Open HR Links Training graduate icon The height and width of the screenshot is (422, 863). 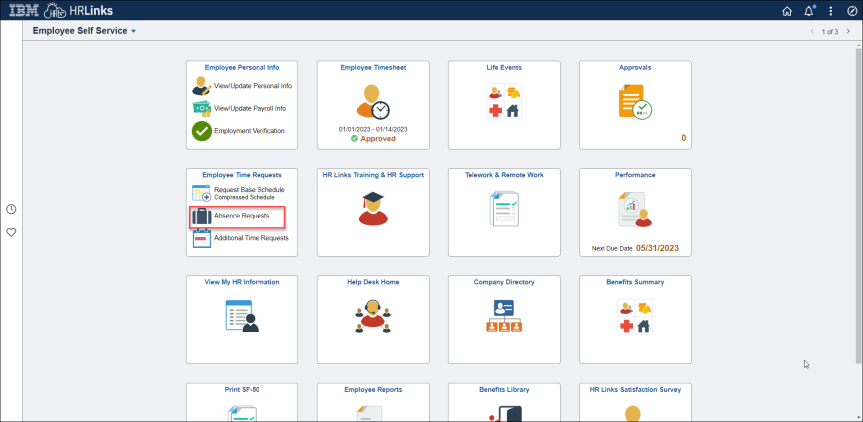(x=373, y=208)
